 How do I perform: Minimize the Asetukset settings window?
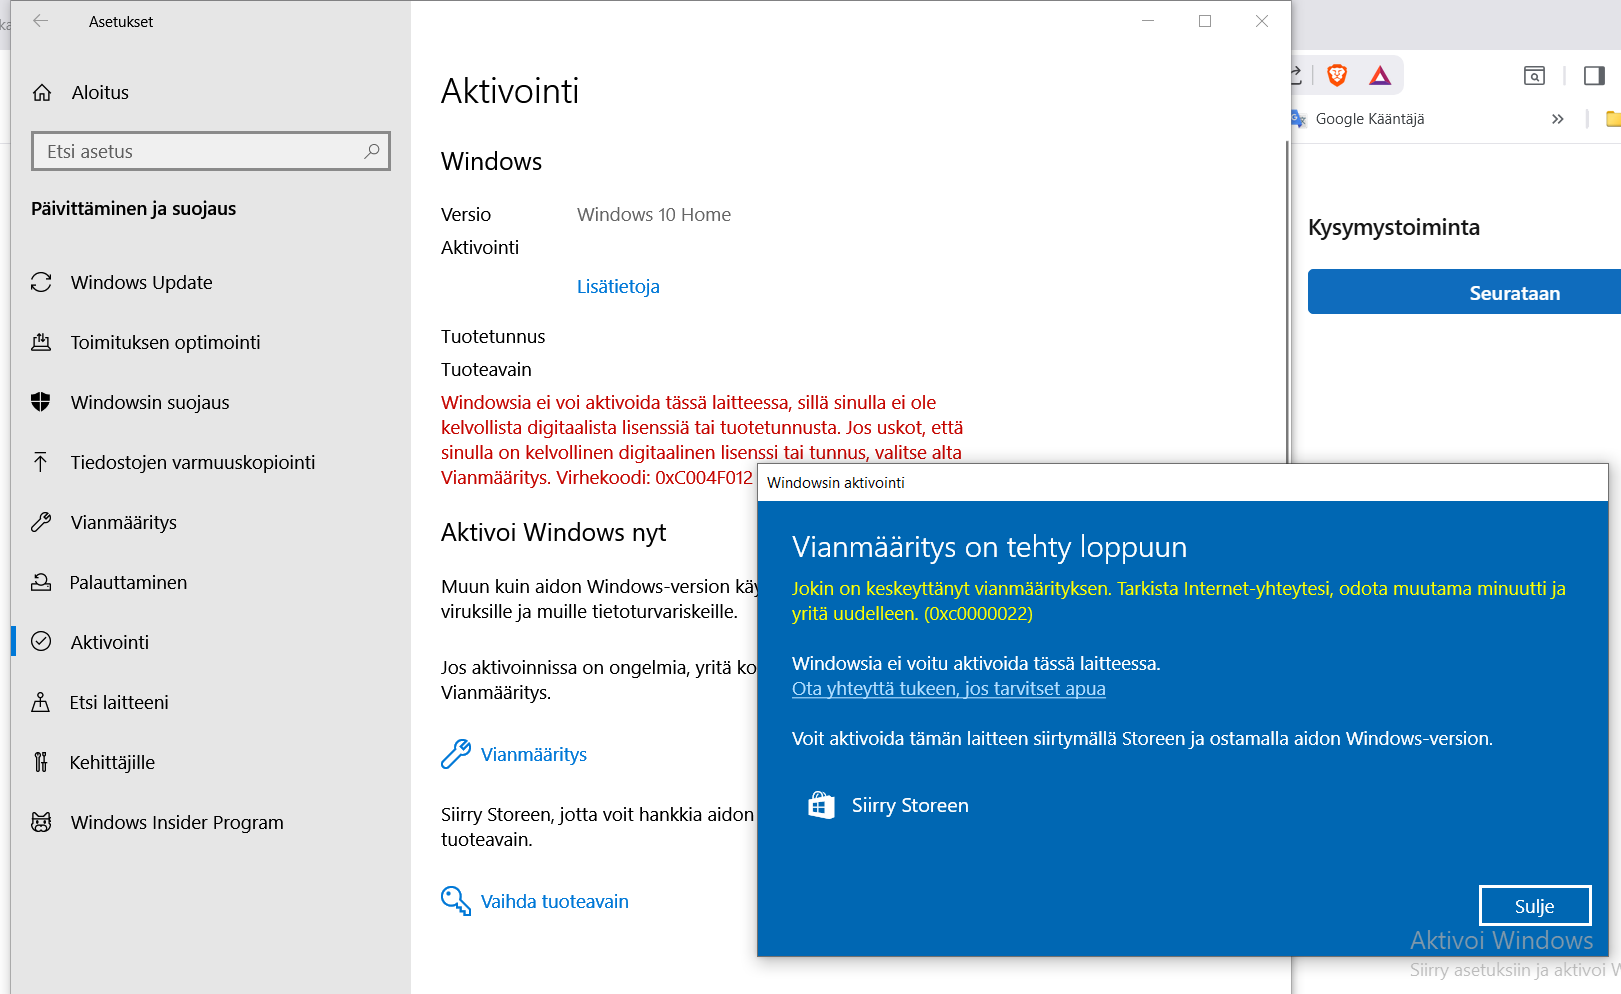pos(1148,21)
